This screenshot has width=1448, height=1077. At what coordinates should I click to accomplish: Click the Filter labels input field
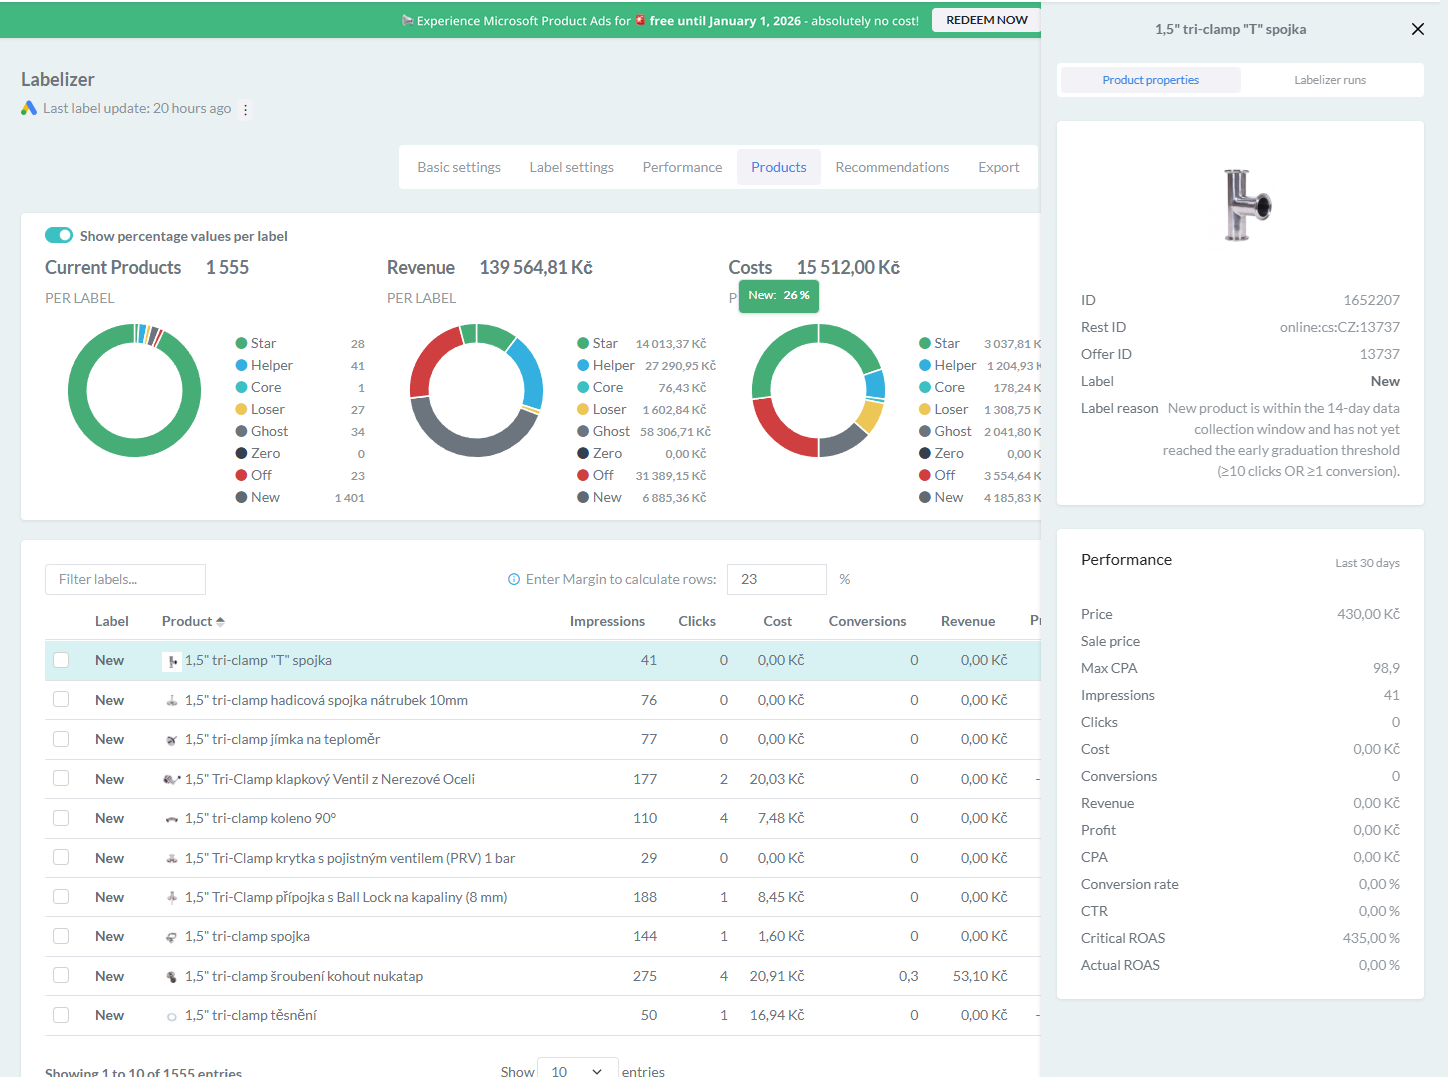125,579
